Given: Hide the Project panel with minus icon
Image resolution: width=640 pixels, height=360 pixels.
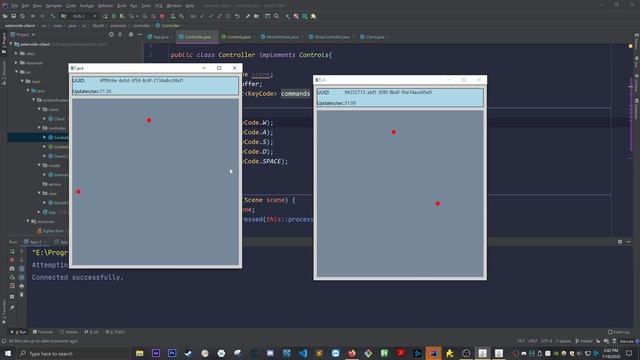Looking at the screenshot, I should (x=140, y=35).
